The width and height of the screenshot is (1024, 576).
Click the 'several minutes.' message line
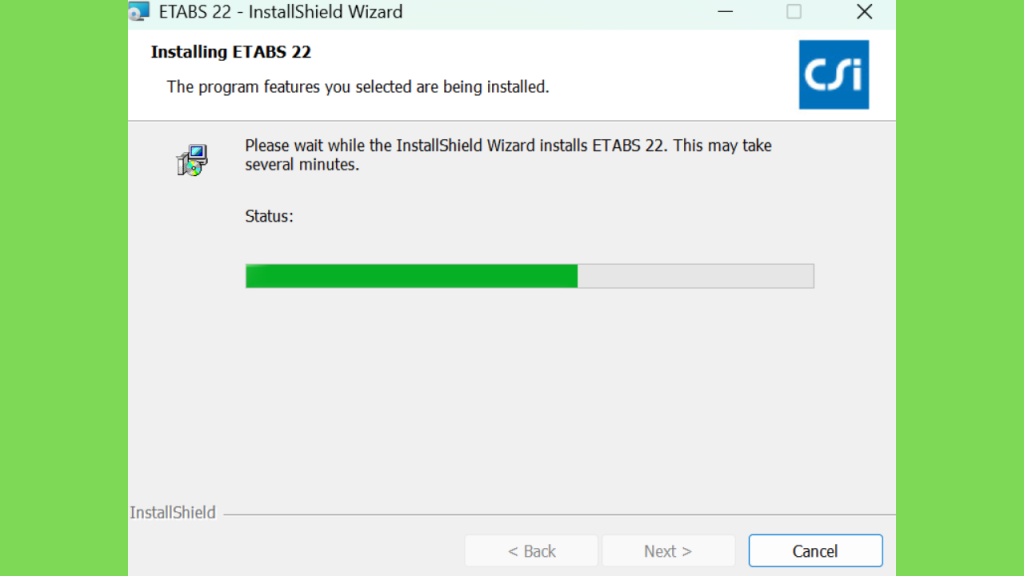(x=302, y=165)
